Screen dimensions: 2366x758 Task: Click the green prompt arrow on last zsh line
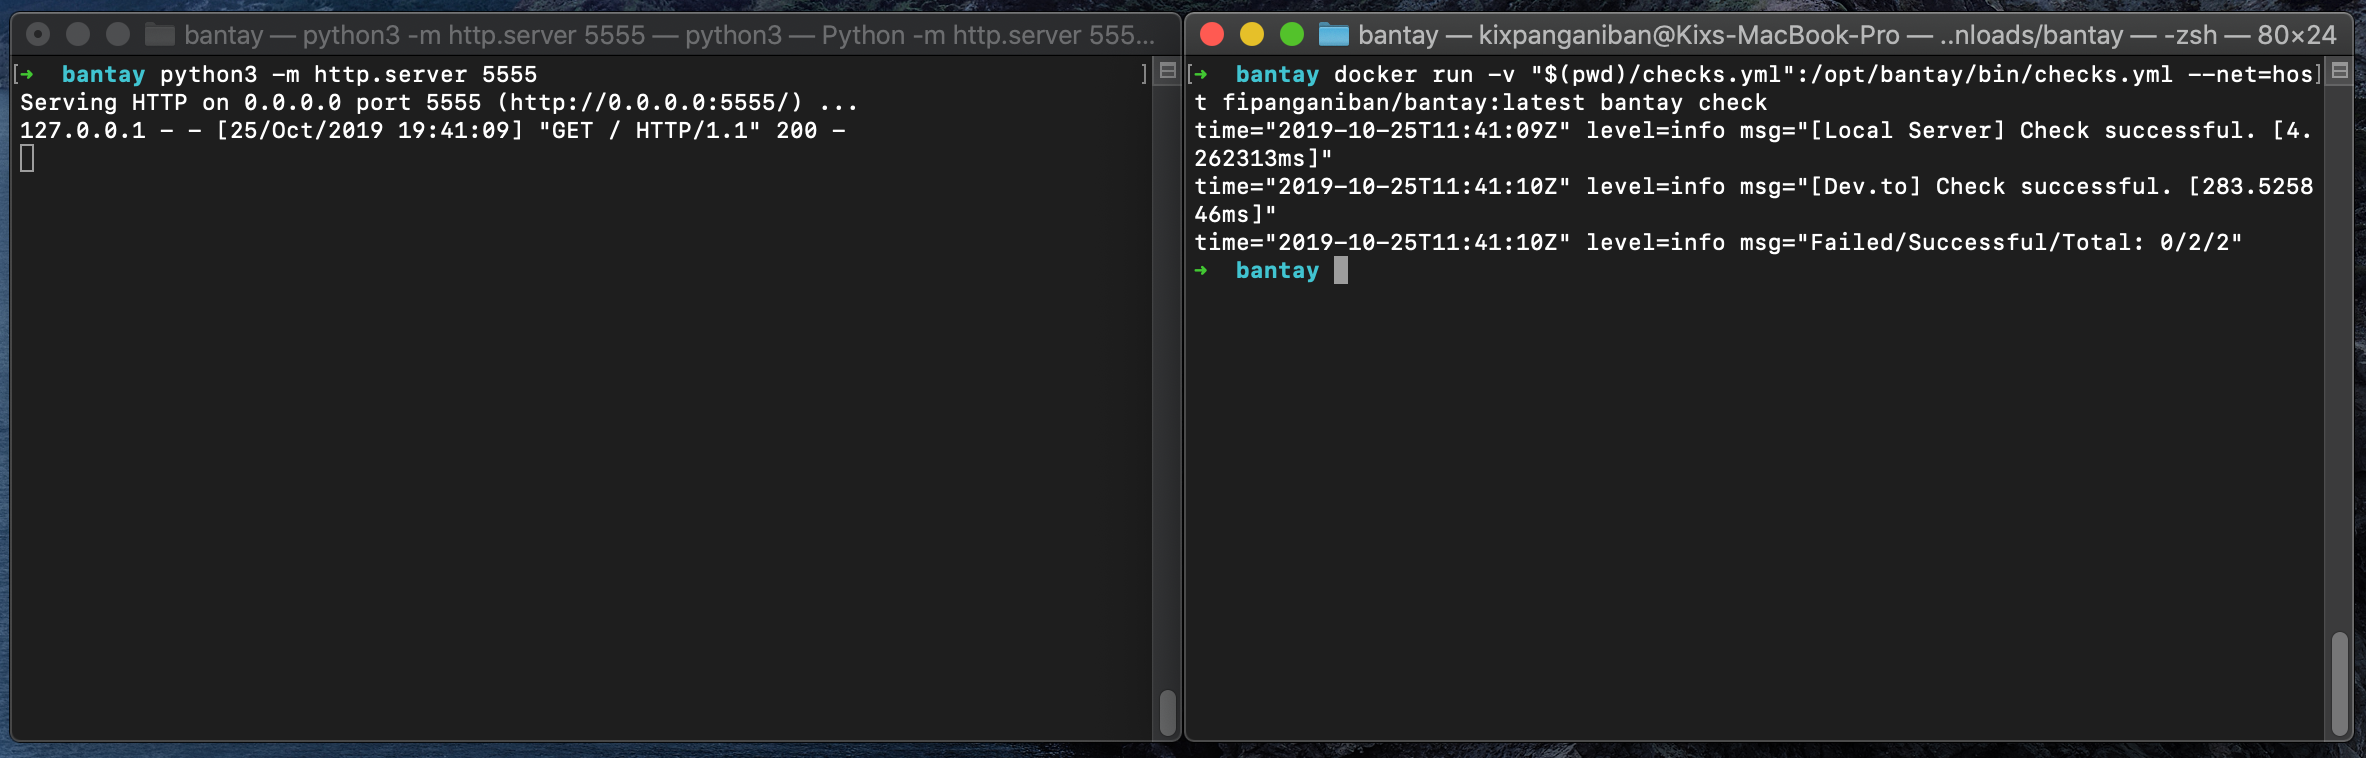click(1201, 271)
